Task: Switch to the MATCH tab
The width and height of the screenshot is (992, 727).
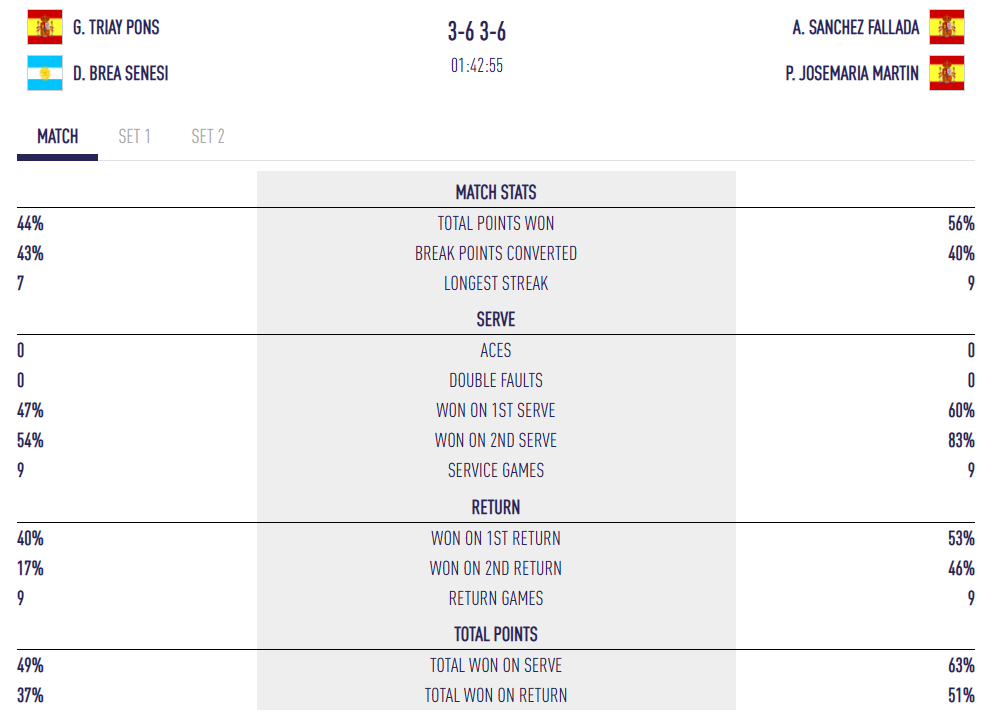Action: click(x=57, y=137)
